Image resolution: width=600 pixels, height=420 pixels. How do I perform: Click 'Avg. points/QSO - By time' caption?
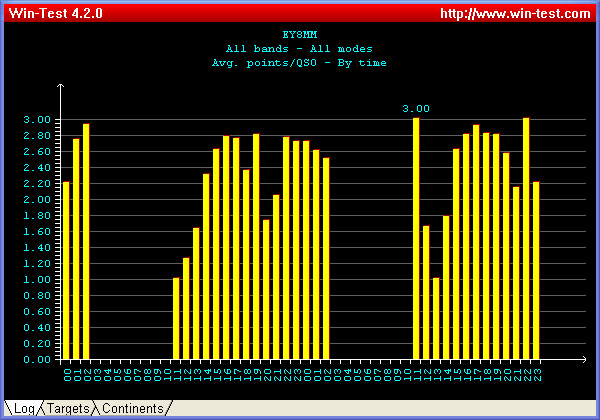click(299, 63)
